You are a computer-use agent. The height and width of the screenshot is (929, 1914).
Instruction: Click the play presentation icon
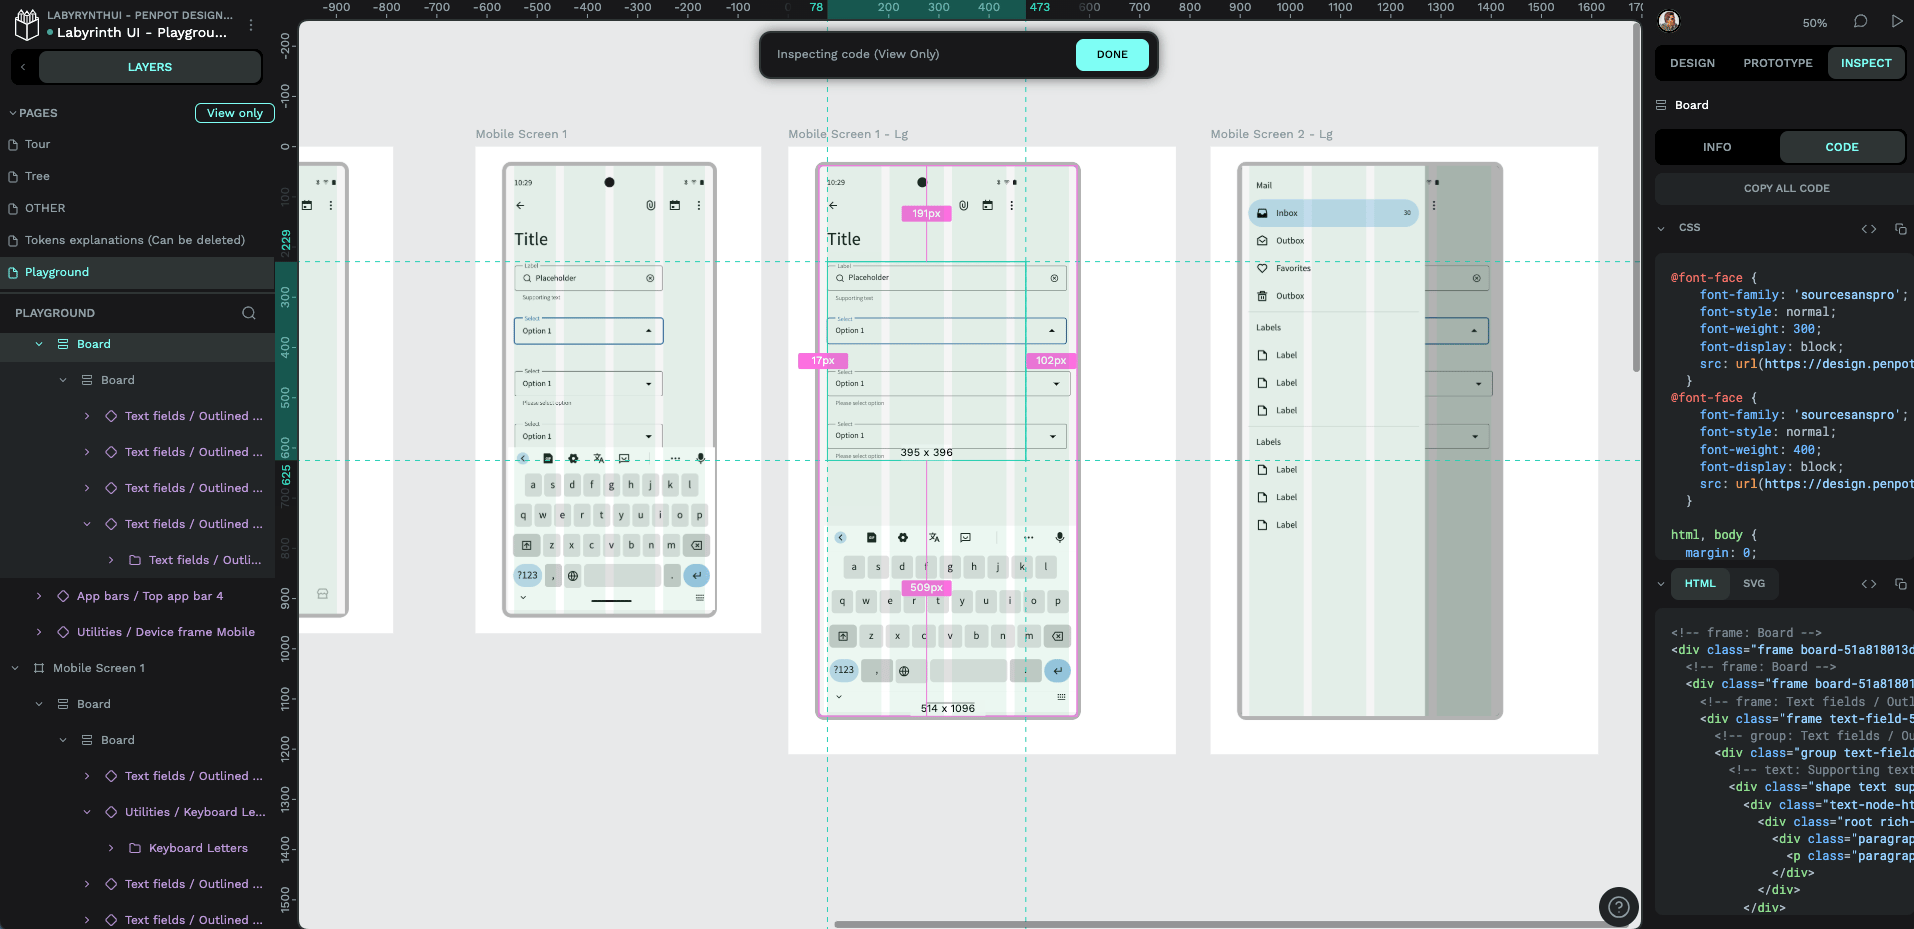click(x=1896, y=22)
